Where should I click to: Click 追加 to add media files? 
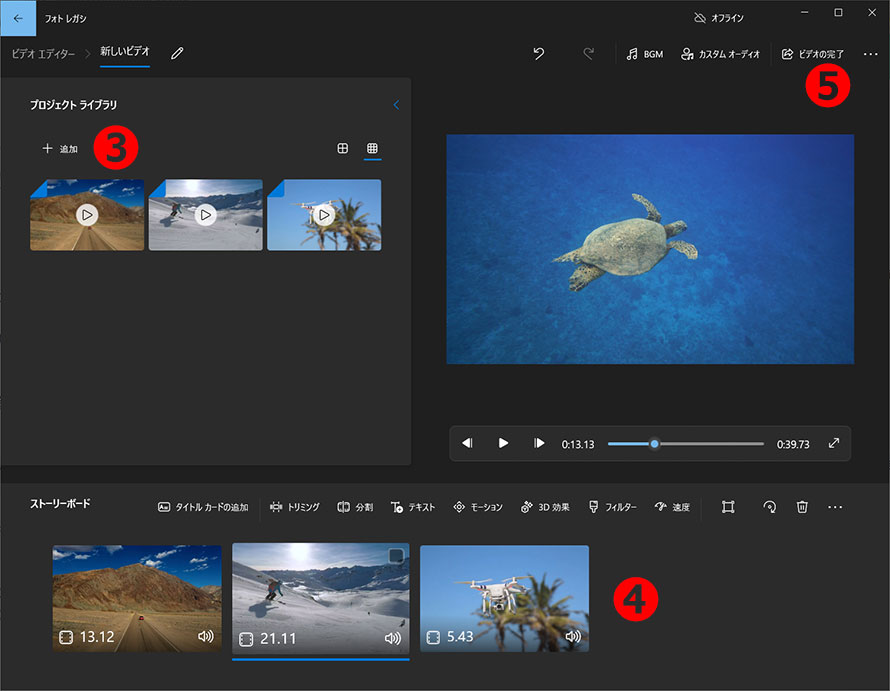tap(59, 148)
